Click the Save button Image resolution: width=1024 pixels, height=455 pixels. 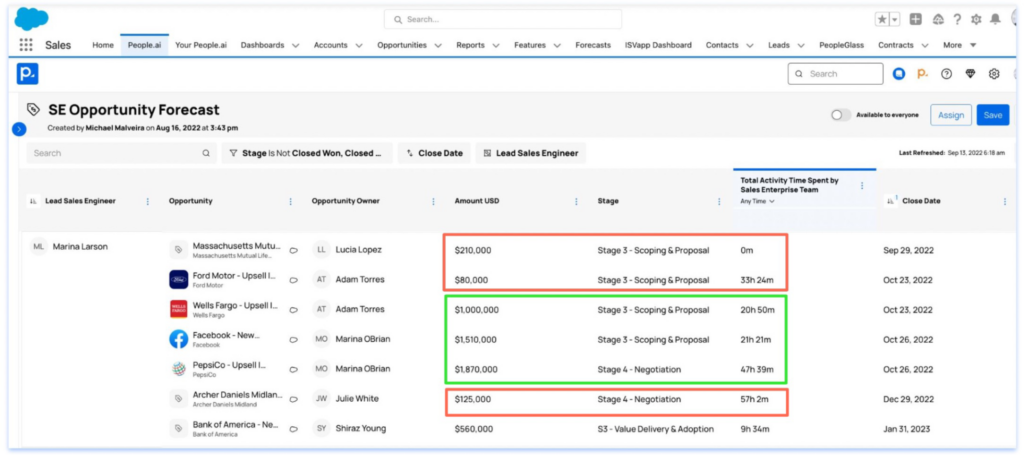992,115
